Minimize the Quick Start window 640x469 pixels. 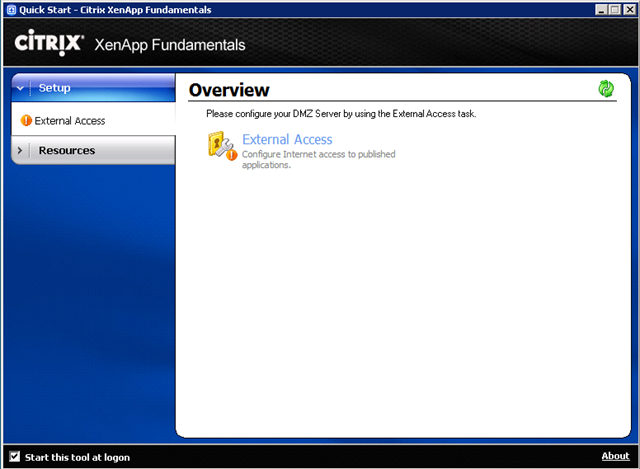[600, 10]
